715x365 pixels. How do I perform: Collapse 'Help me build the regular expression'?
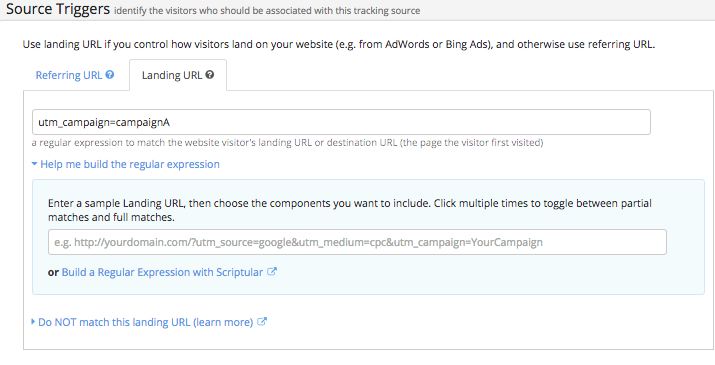pos(125,164)
